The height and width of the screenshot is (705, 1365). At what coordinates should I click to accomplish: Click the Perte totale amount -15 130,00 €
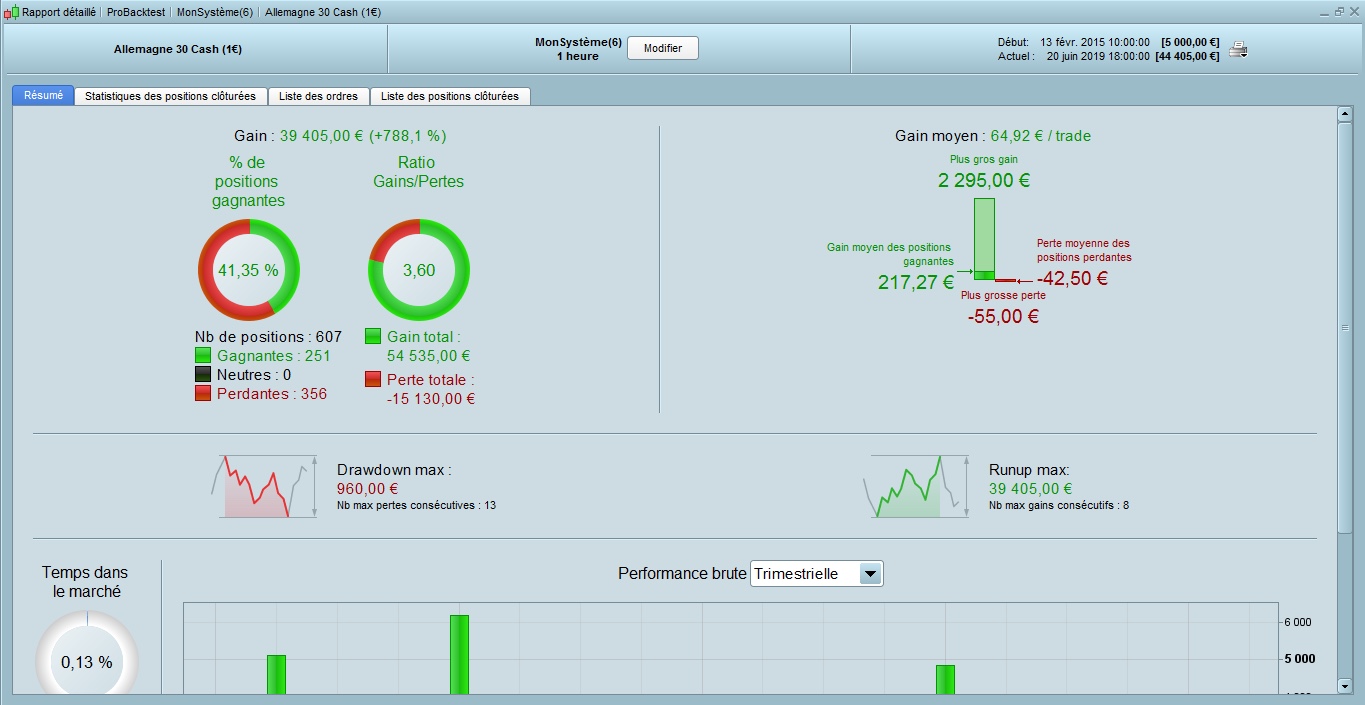point(431,398)
